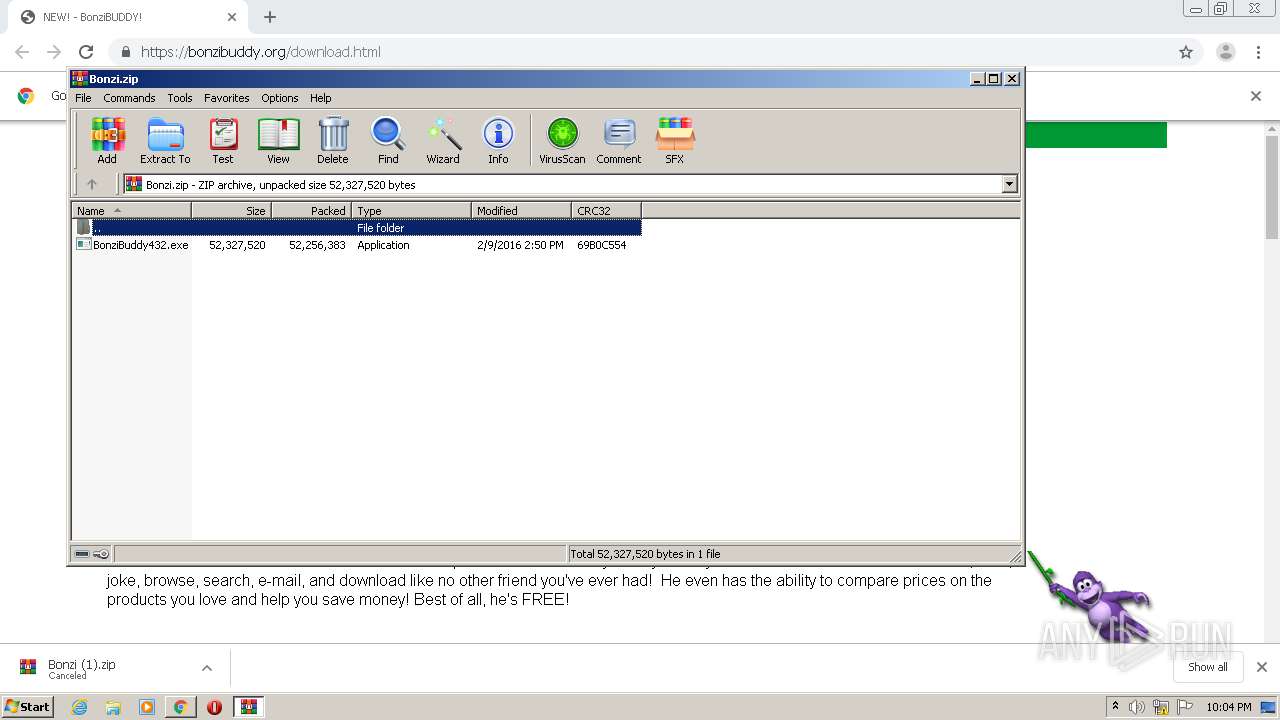
Task: Open the WinRAR File menu
Action: [x=83, y=98]
